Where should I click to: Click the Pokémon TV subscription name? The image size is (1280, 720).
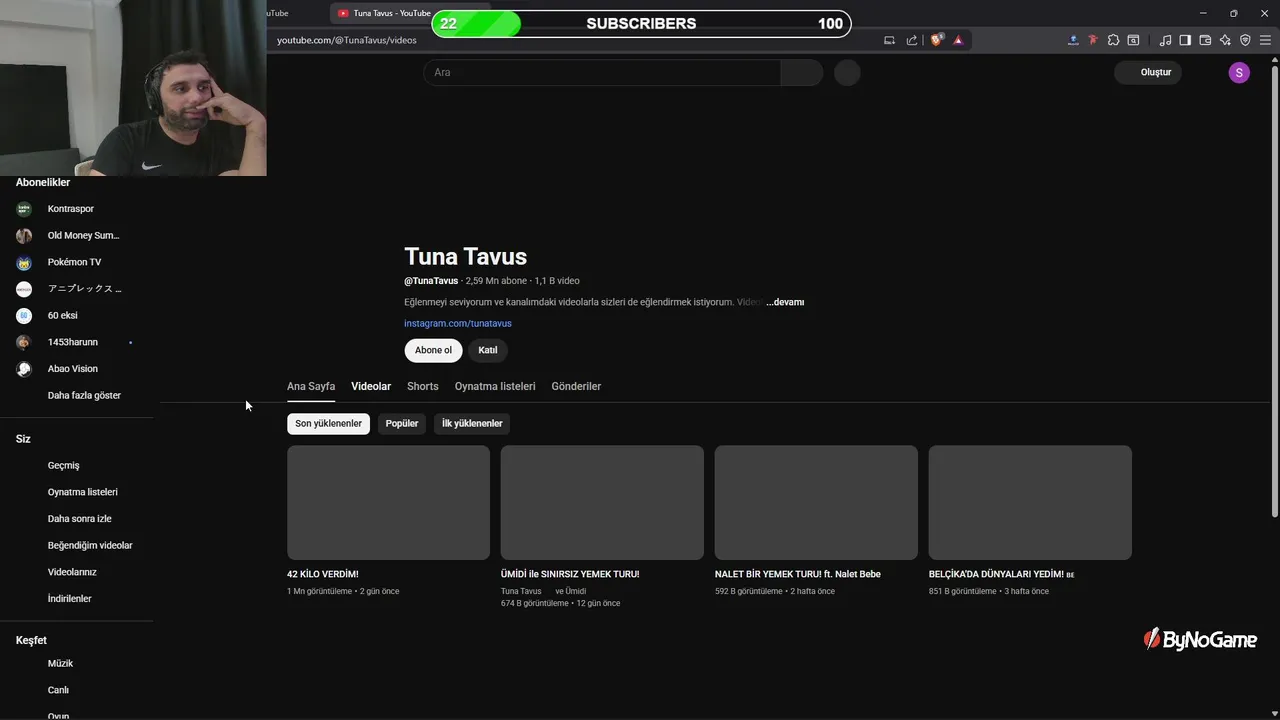[74, 262]
